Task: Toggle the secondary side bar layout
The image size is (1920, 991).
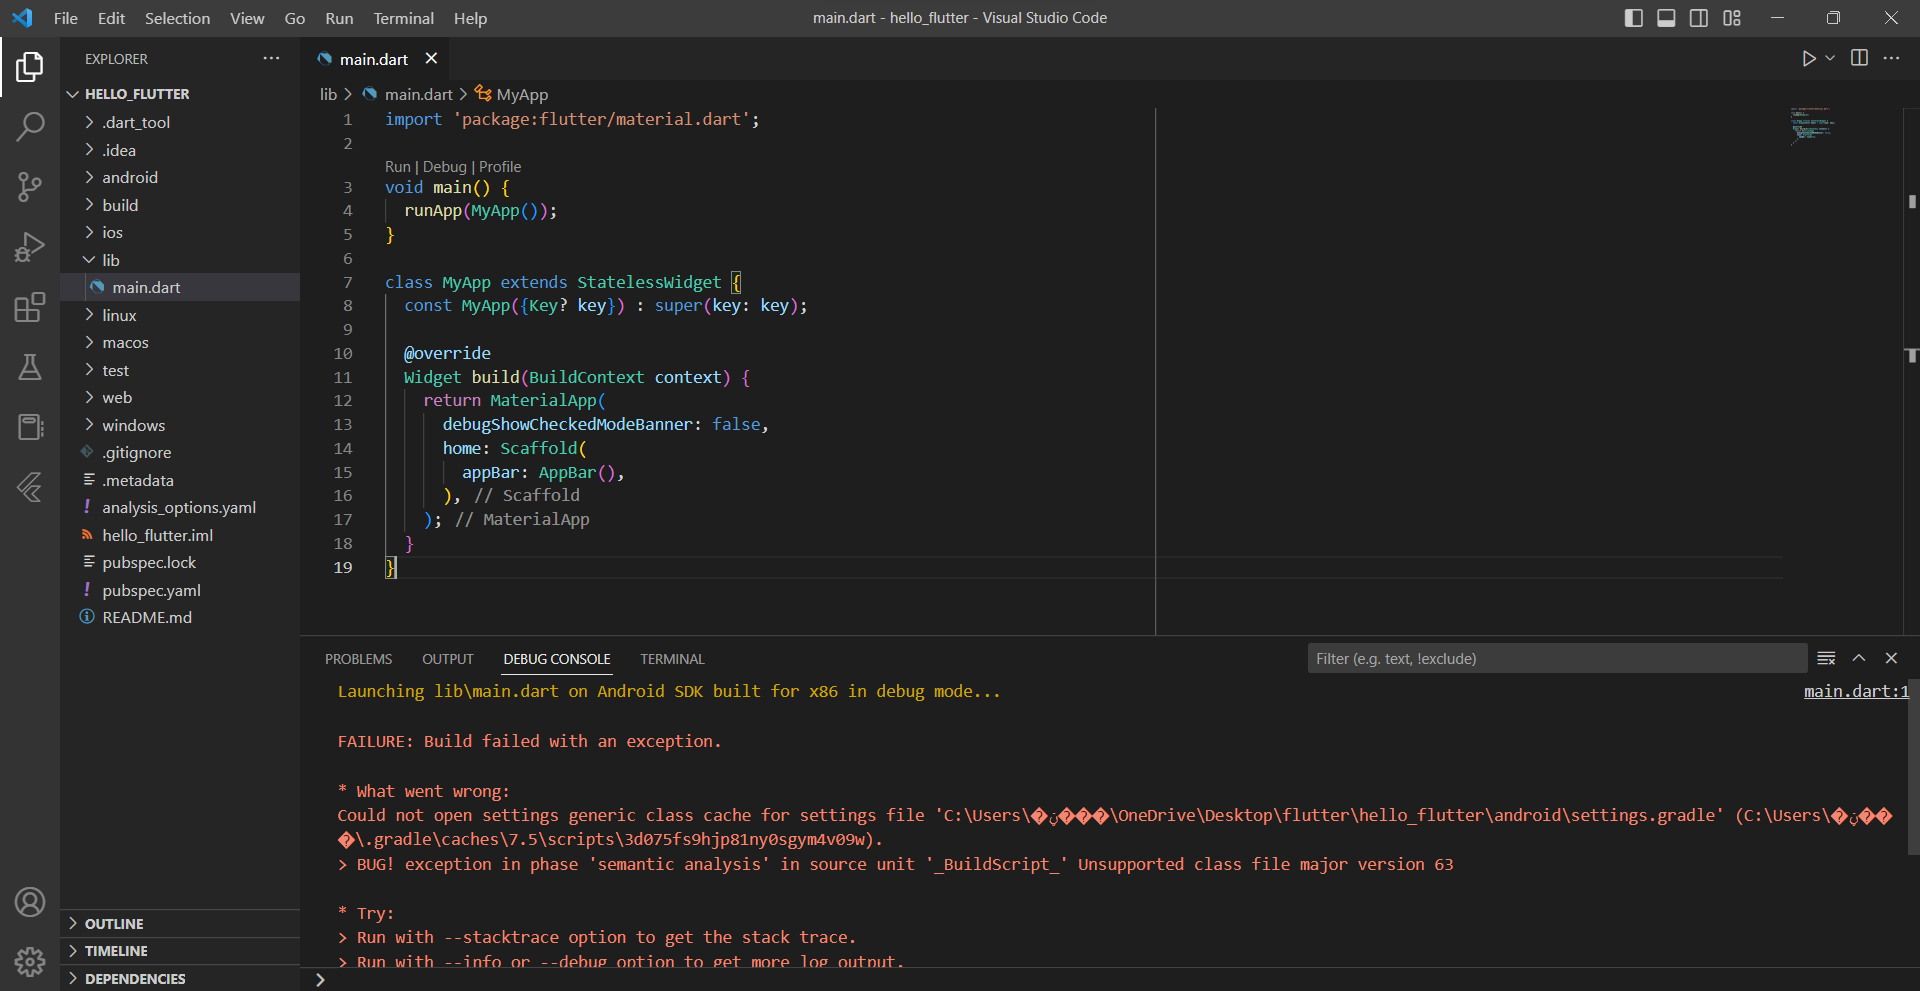Action: [x=1699, y=18]
